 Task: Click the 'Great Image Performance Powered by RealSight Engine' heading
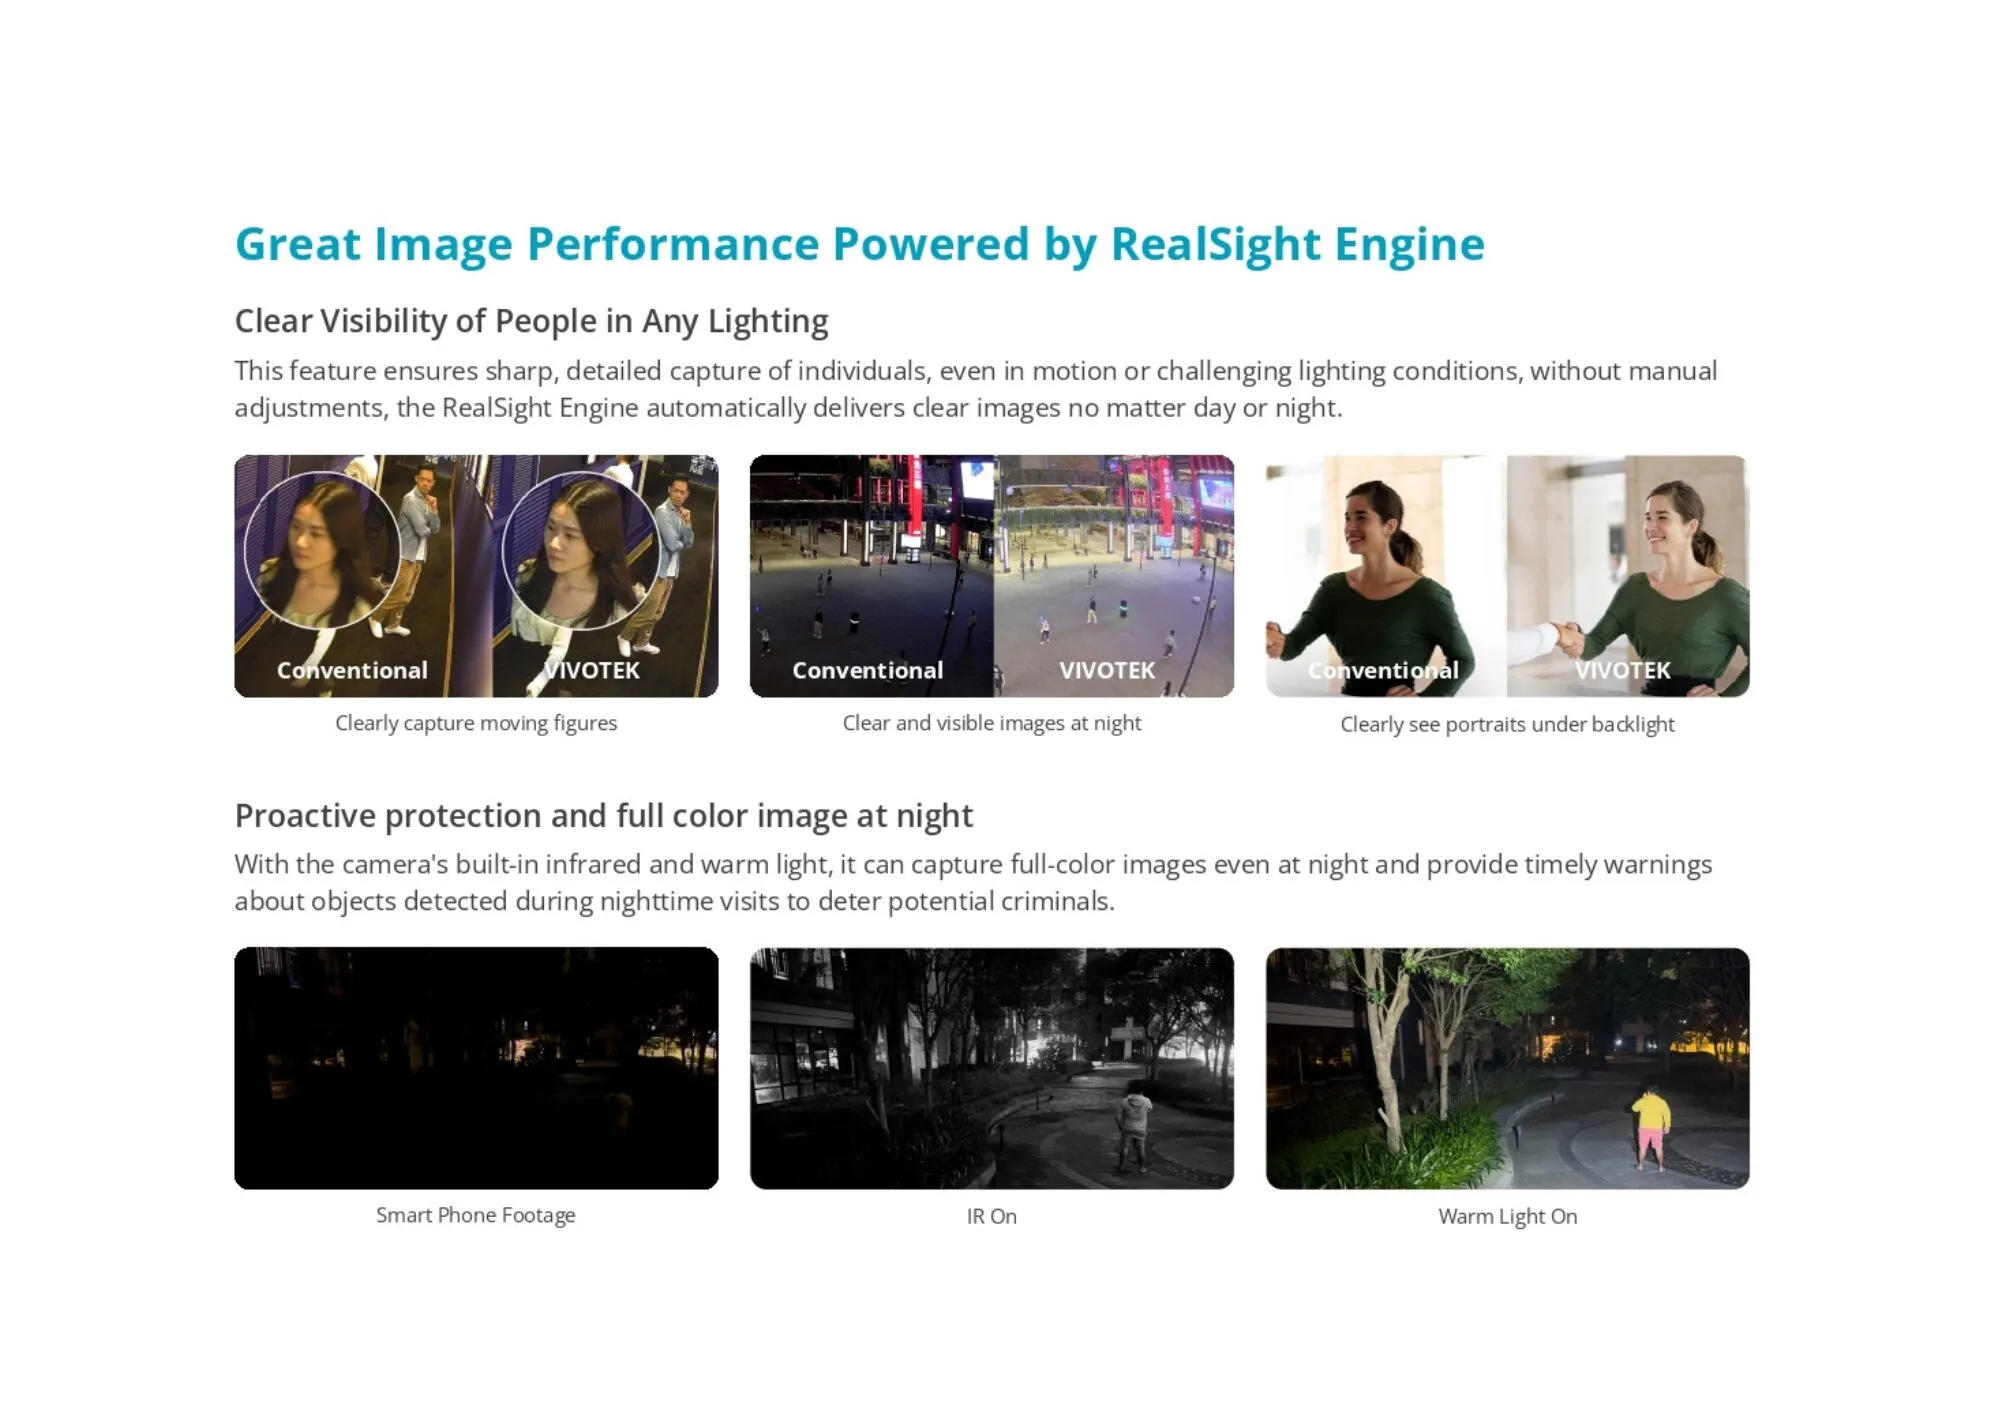tap(860, 245)
